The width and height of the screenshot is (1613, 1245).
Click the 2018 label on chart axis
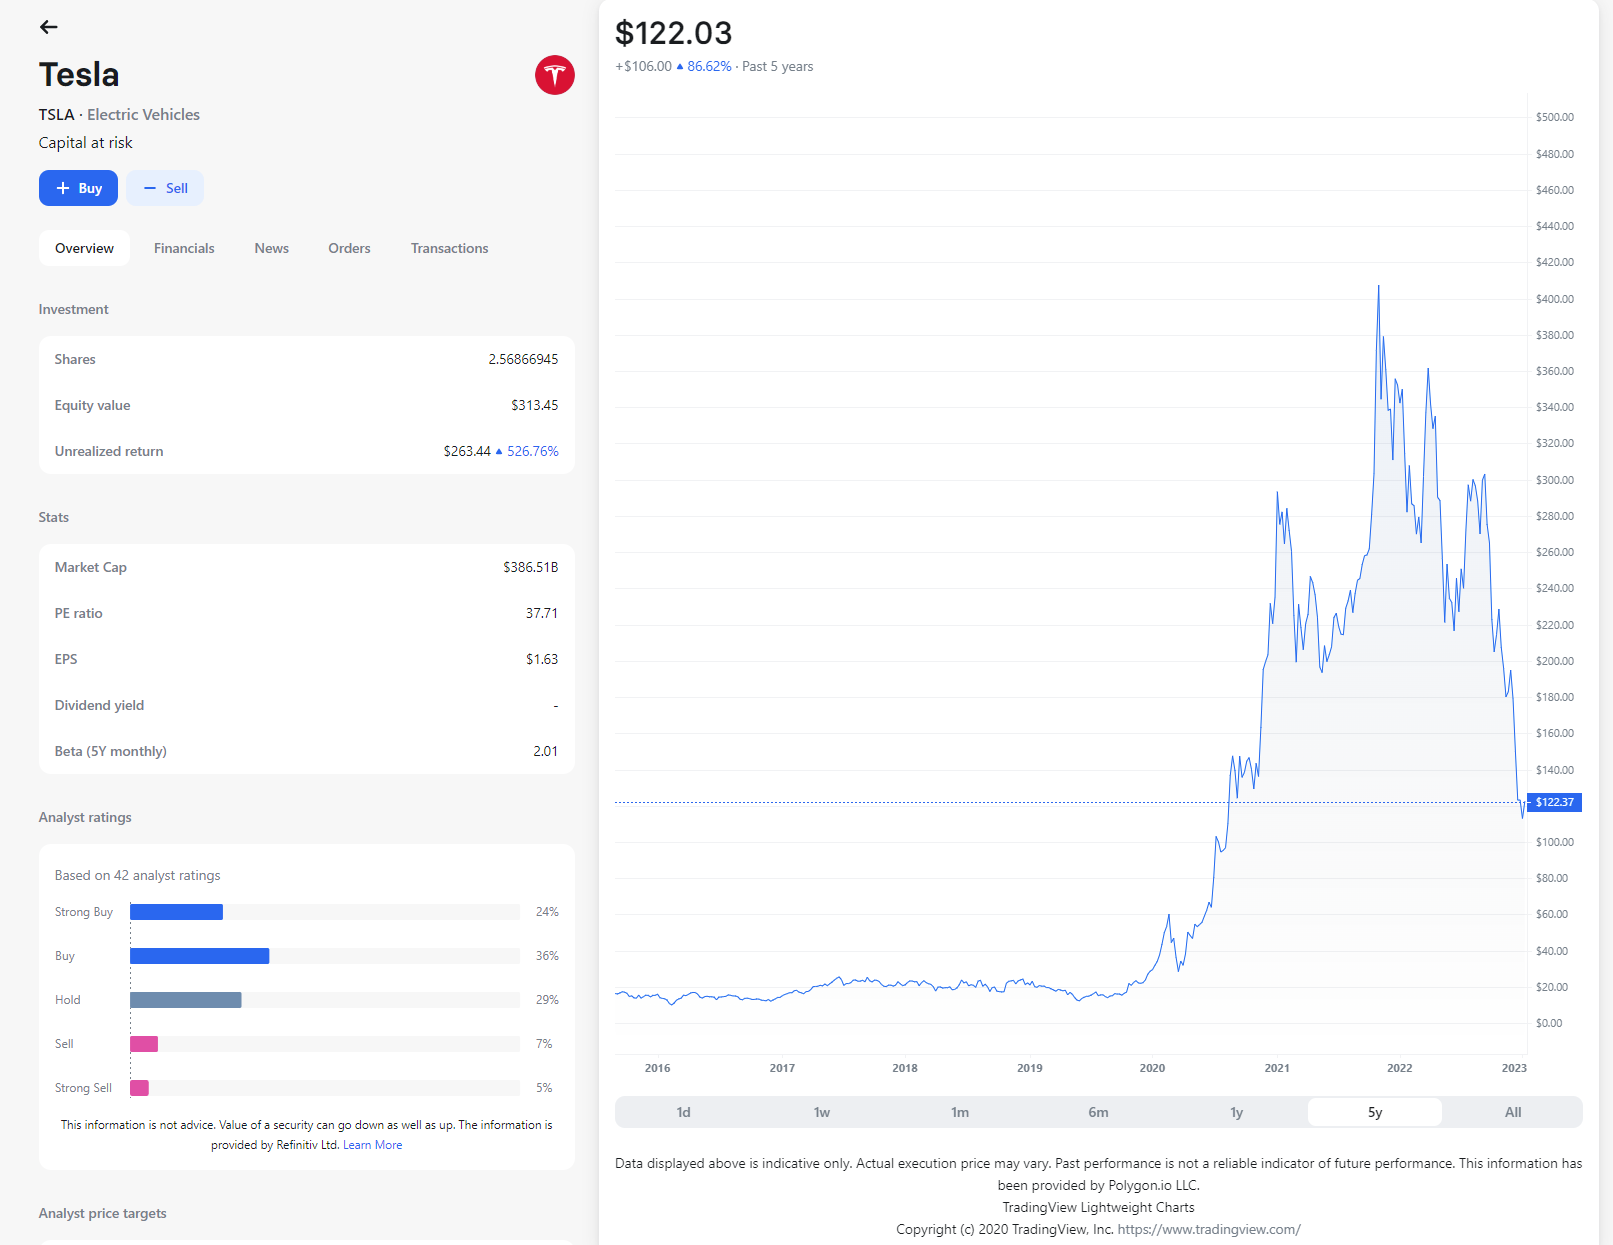pyautogui.click(x=905, y=1068)
